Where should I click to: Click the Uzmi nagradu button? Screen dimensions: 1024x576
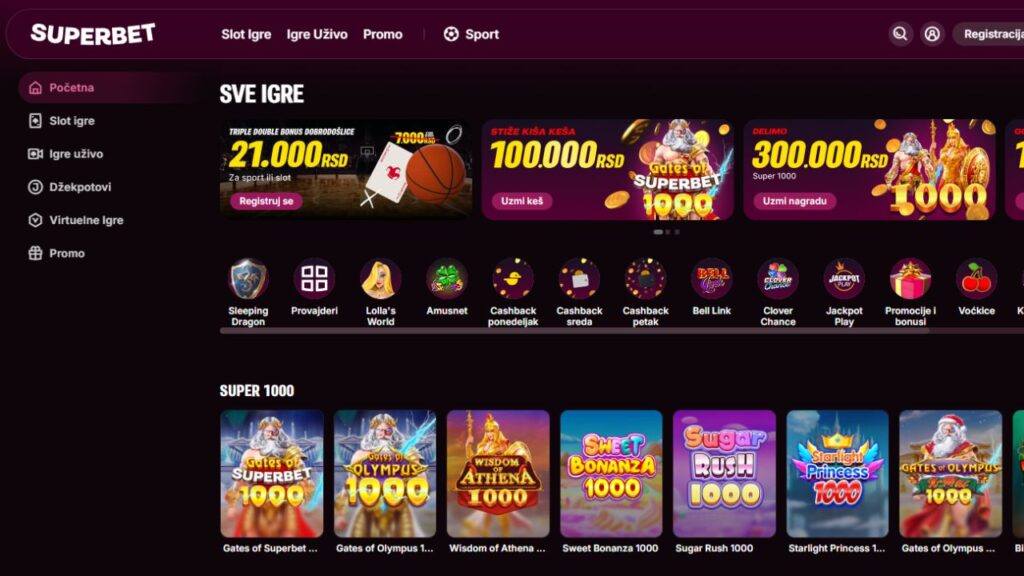point(794,201)
